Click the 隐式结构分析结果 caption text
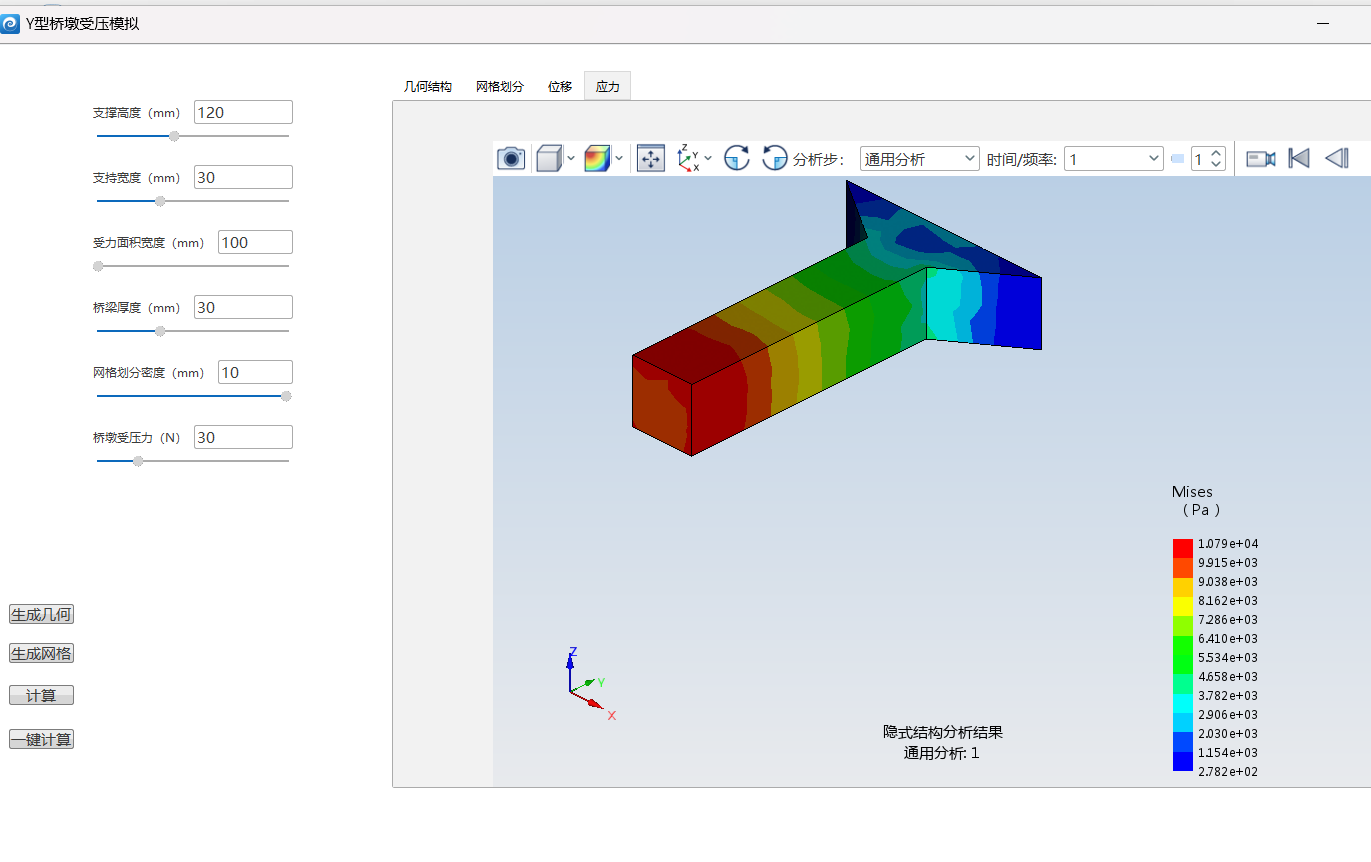 942,732
